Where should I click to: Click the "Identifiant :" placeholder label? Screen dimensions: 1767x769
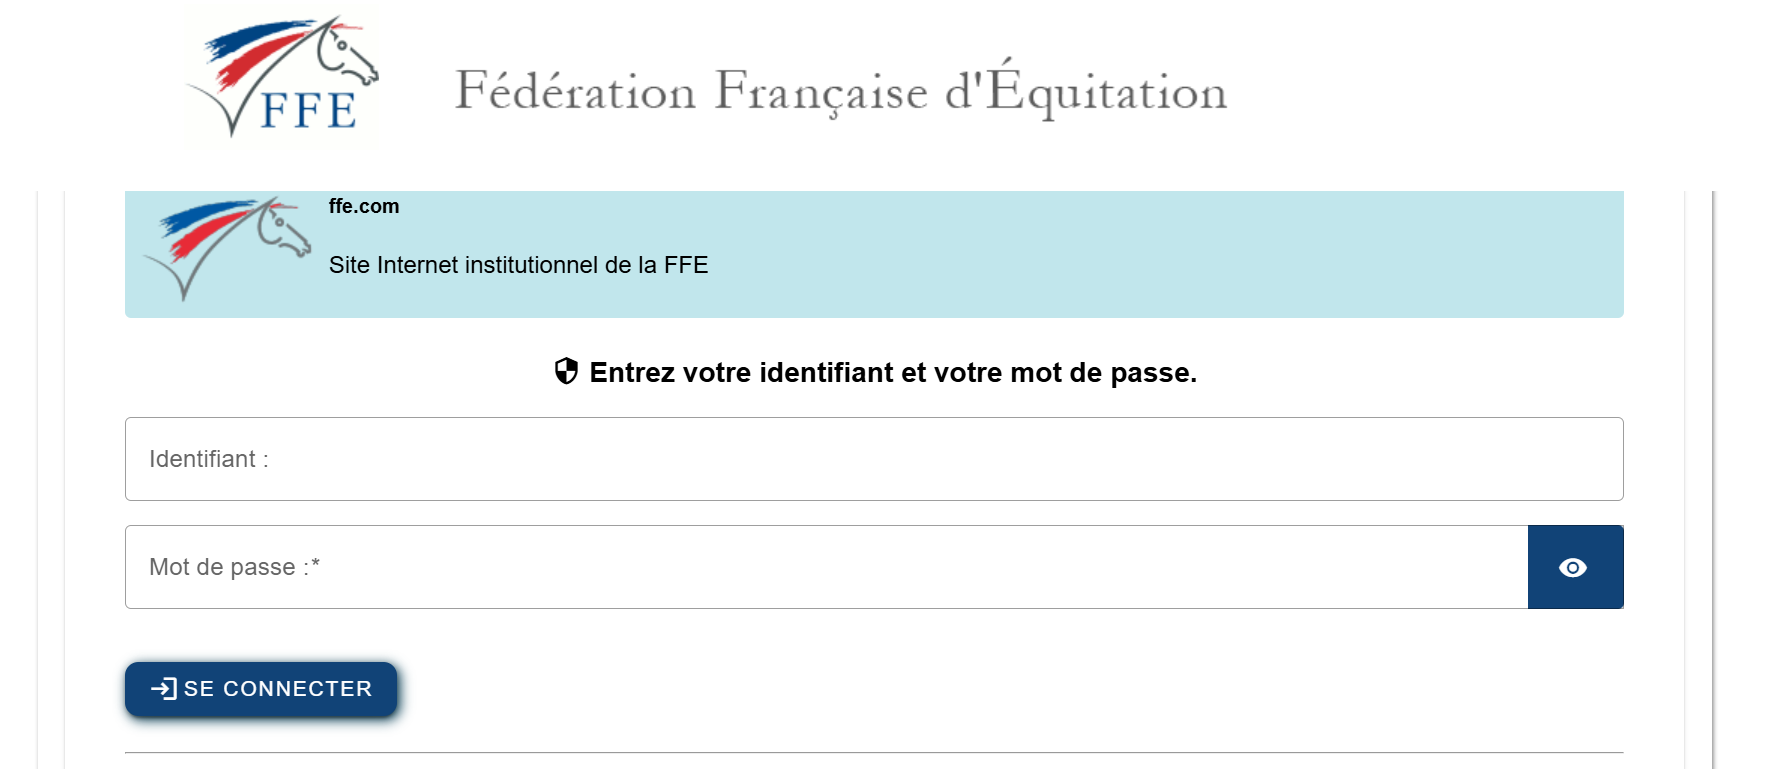(x=209, y=459)
